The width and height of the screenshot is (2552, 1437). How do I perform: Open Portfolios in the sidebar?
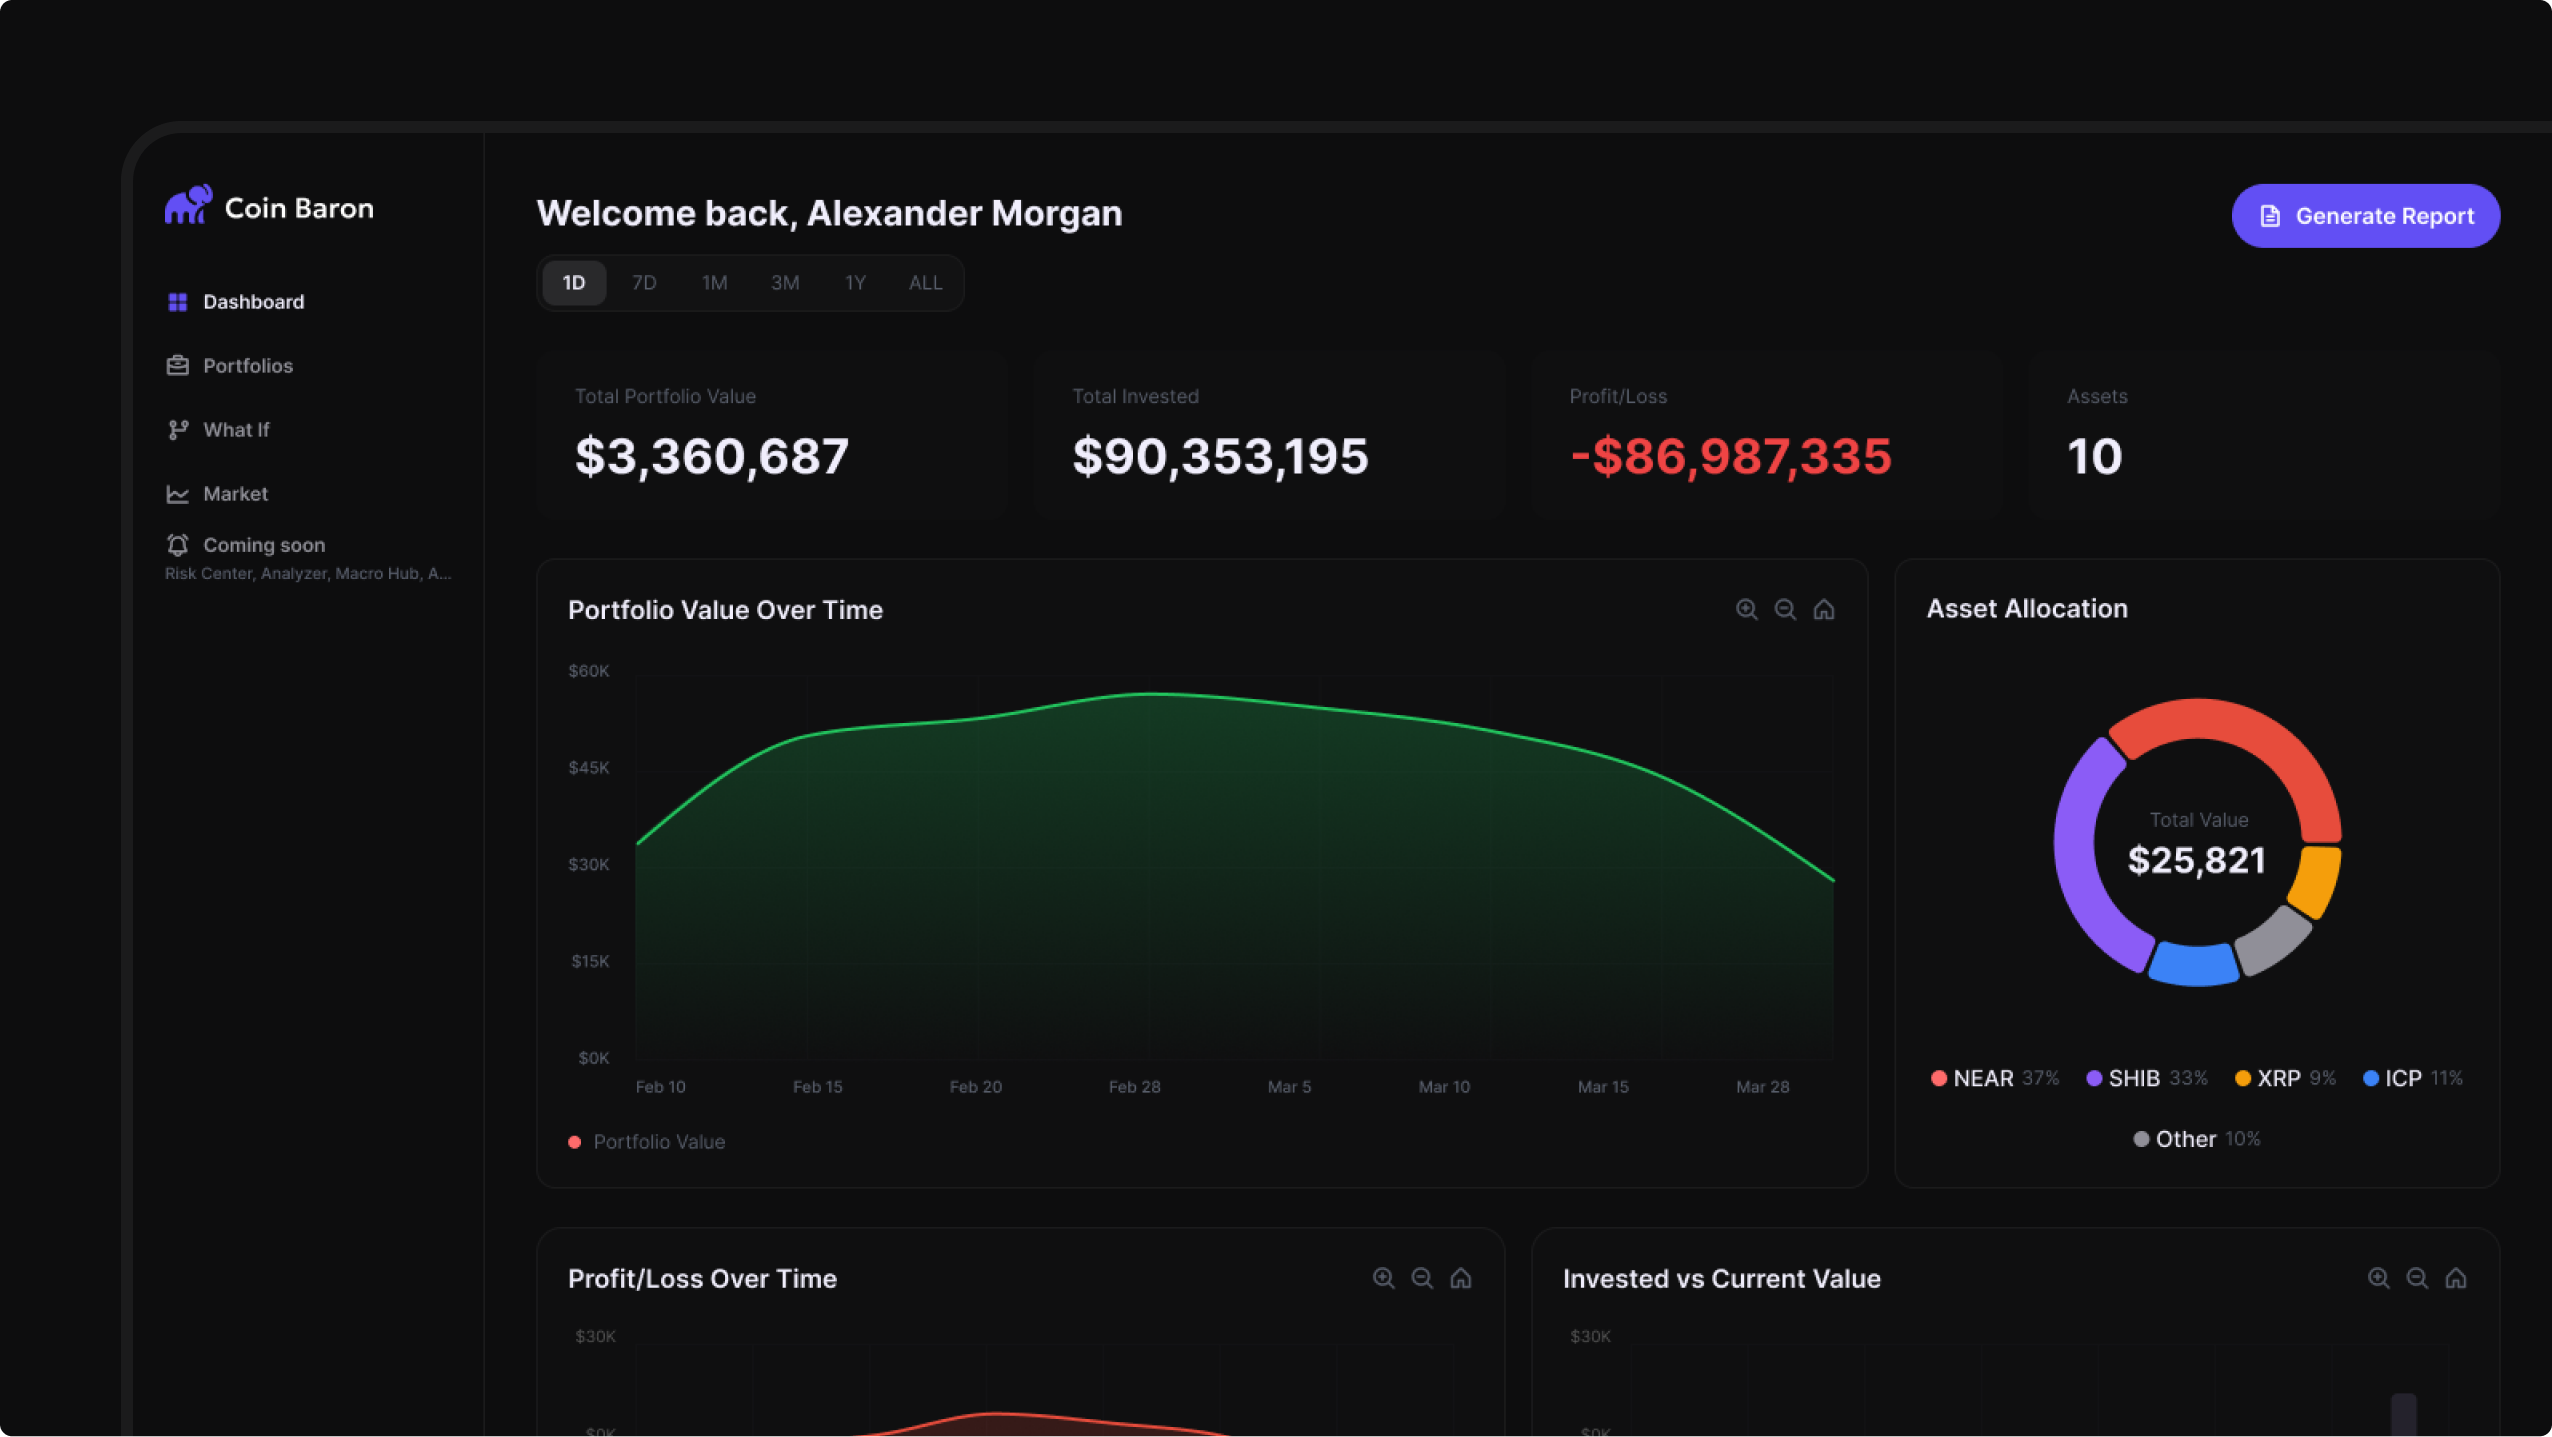(x=230, y=366)
